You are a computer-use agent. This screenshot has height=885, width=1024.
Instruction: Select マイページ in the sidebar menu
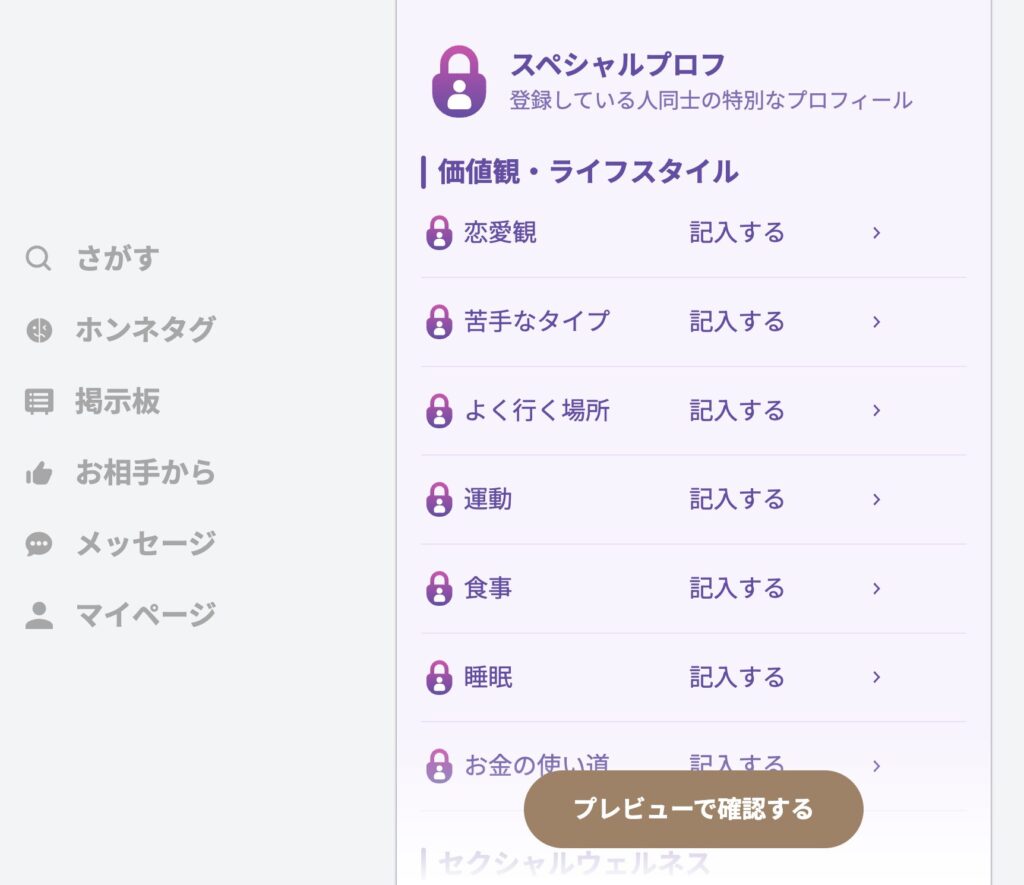[x=146, y=613]
